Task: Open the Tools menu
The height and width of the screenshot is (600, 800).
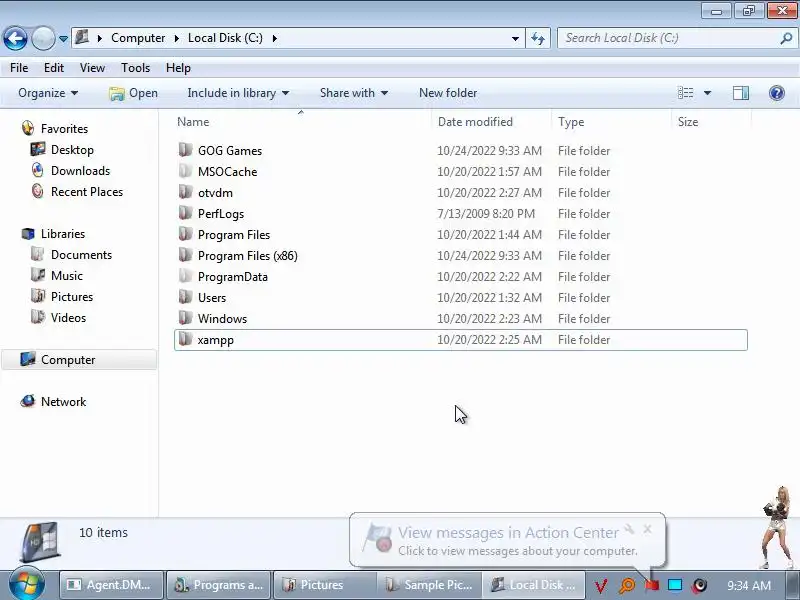Action: click(135, 68)
